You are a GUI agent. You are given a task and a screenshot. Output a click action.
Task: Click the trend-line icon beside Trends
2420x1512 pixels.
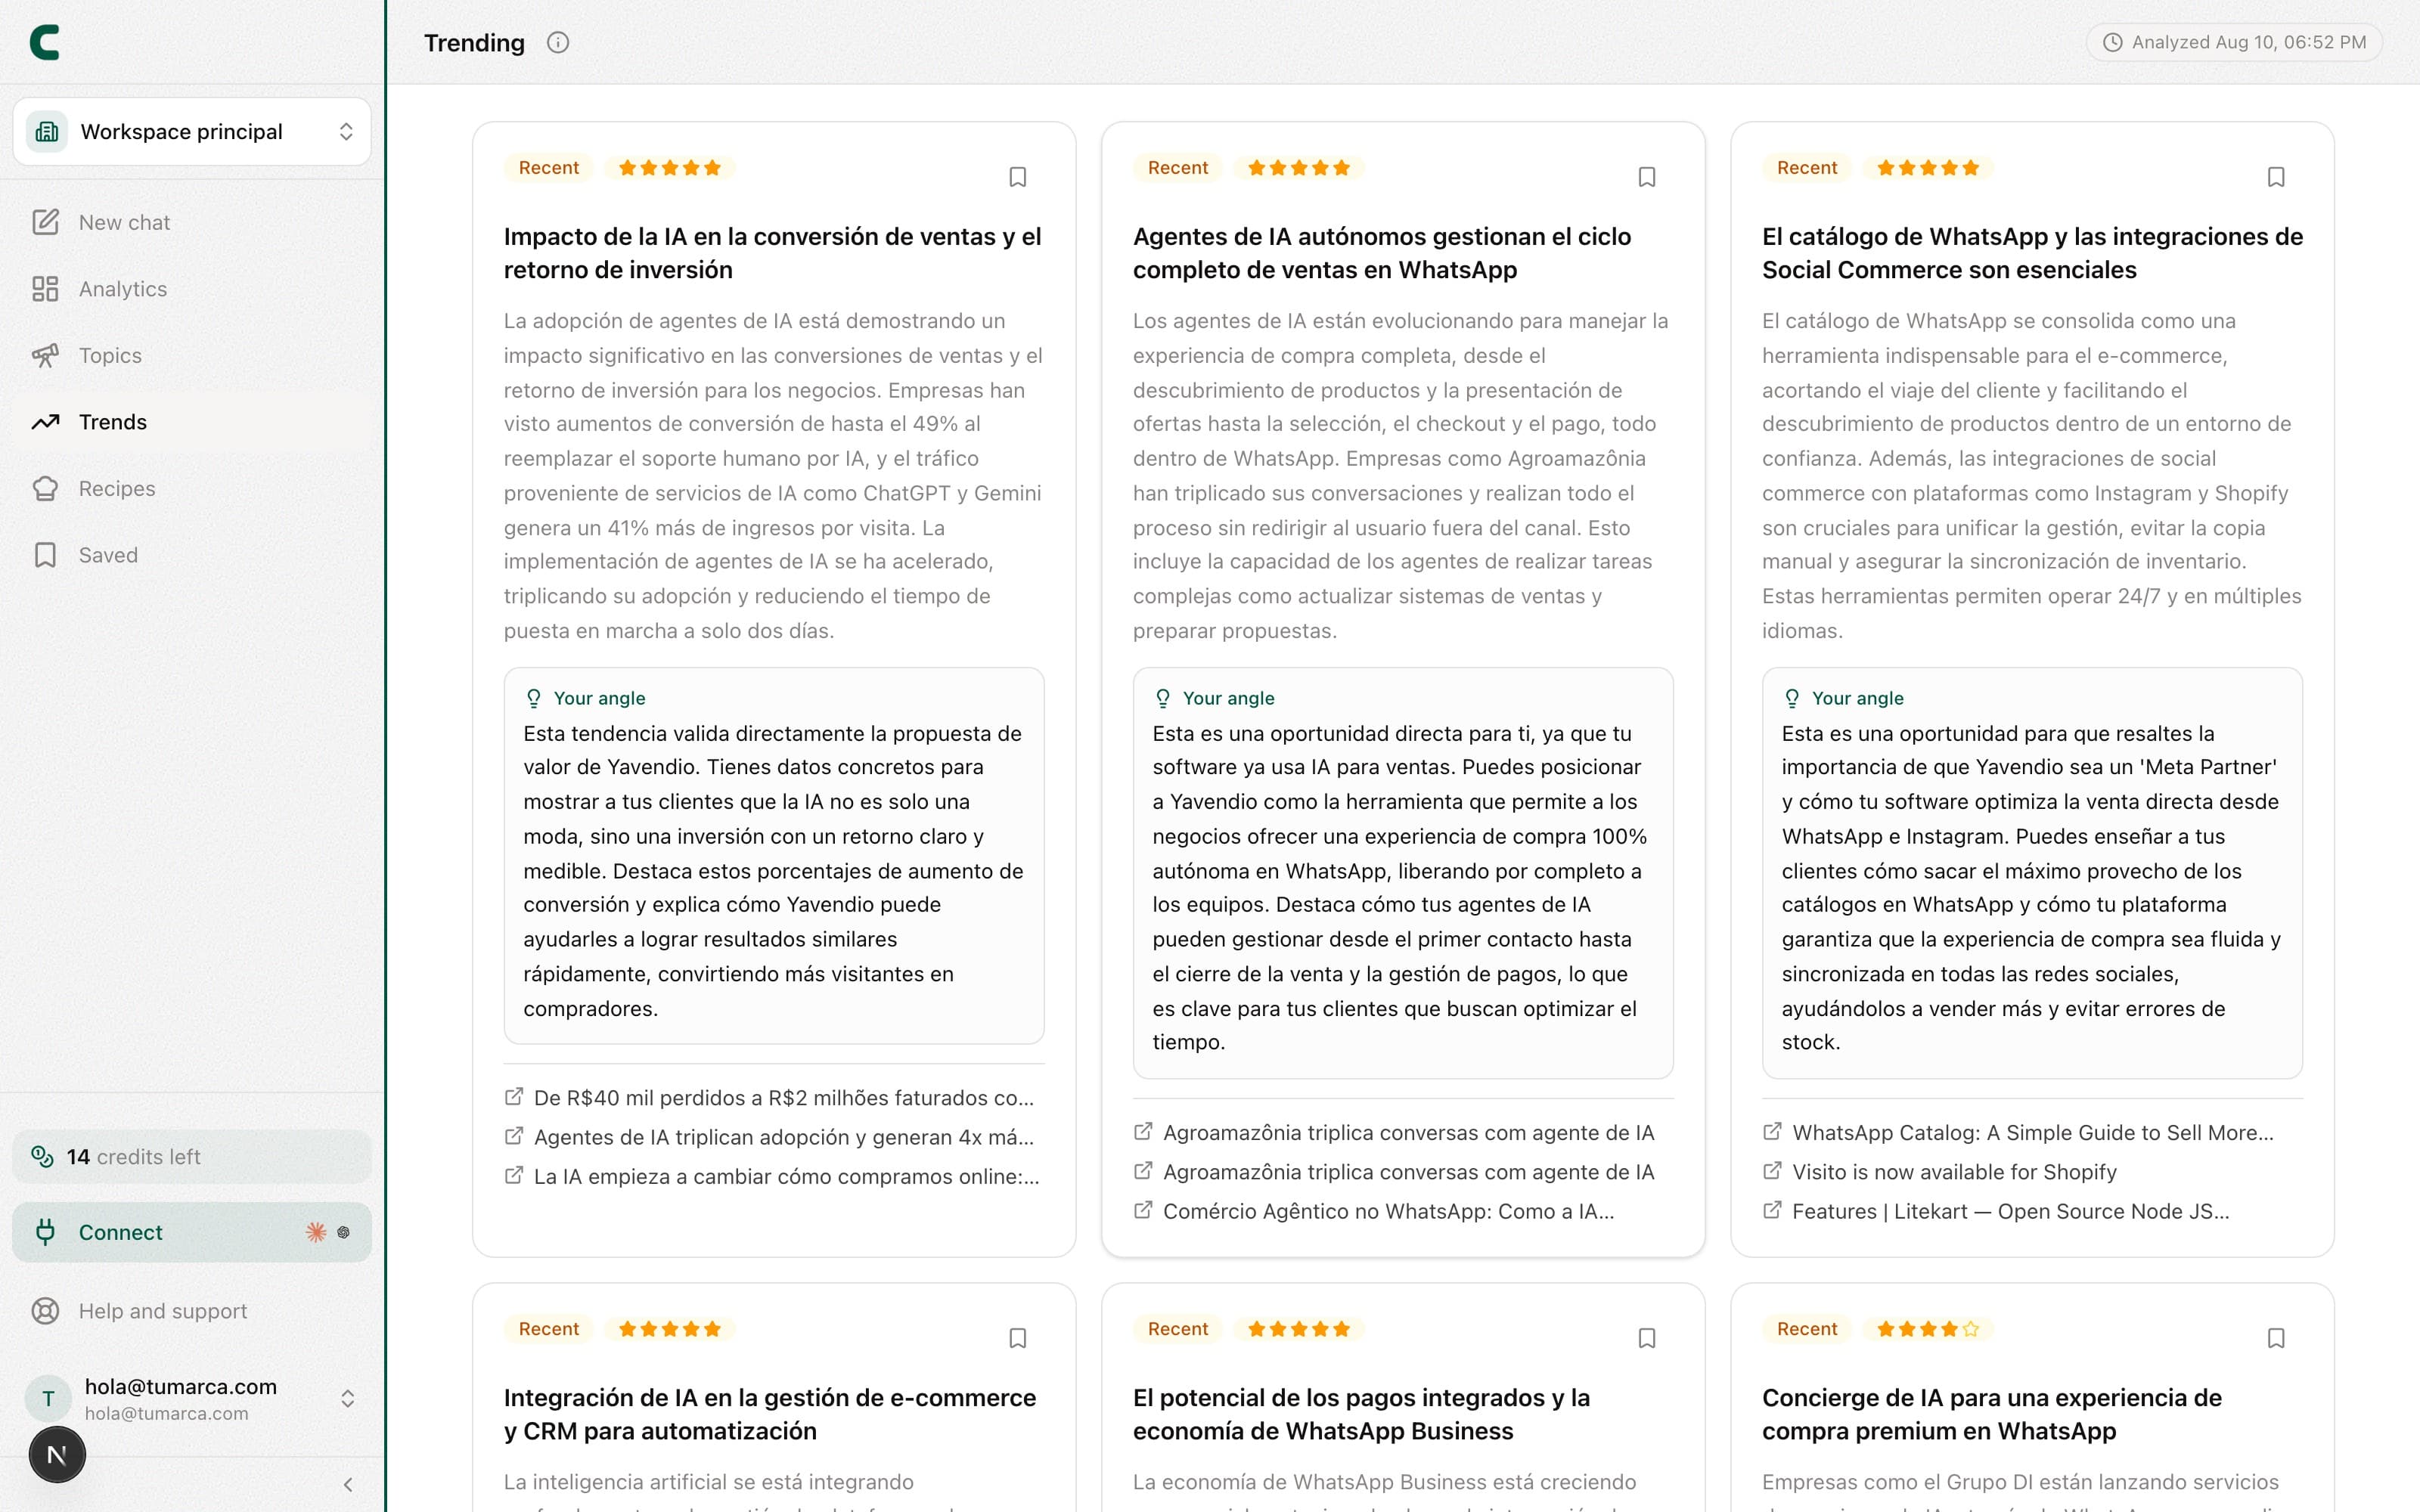point(45,422)
